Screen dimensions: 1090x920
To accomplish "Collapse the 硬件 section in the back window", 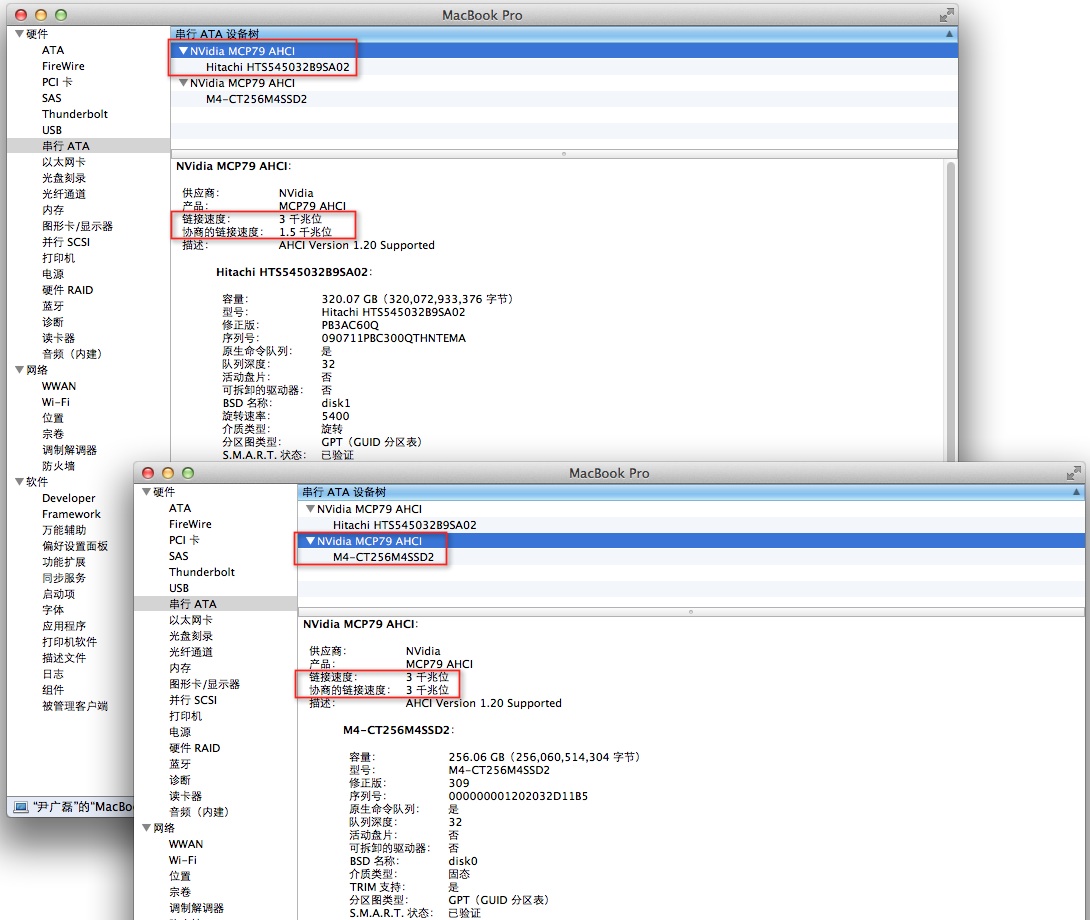I will tap(19, 33).
